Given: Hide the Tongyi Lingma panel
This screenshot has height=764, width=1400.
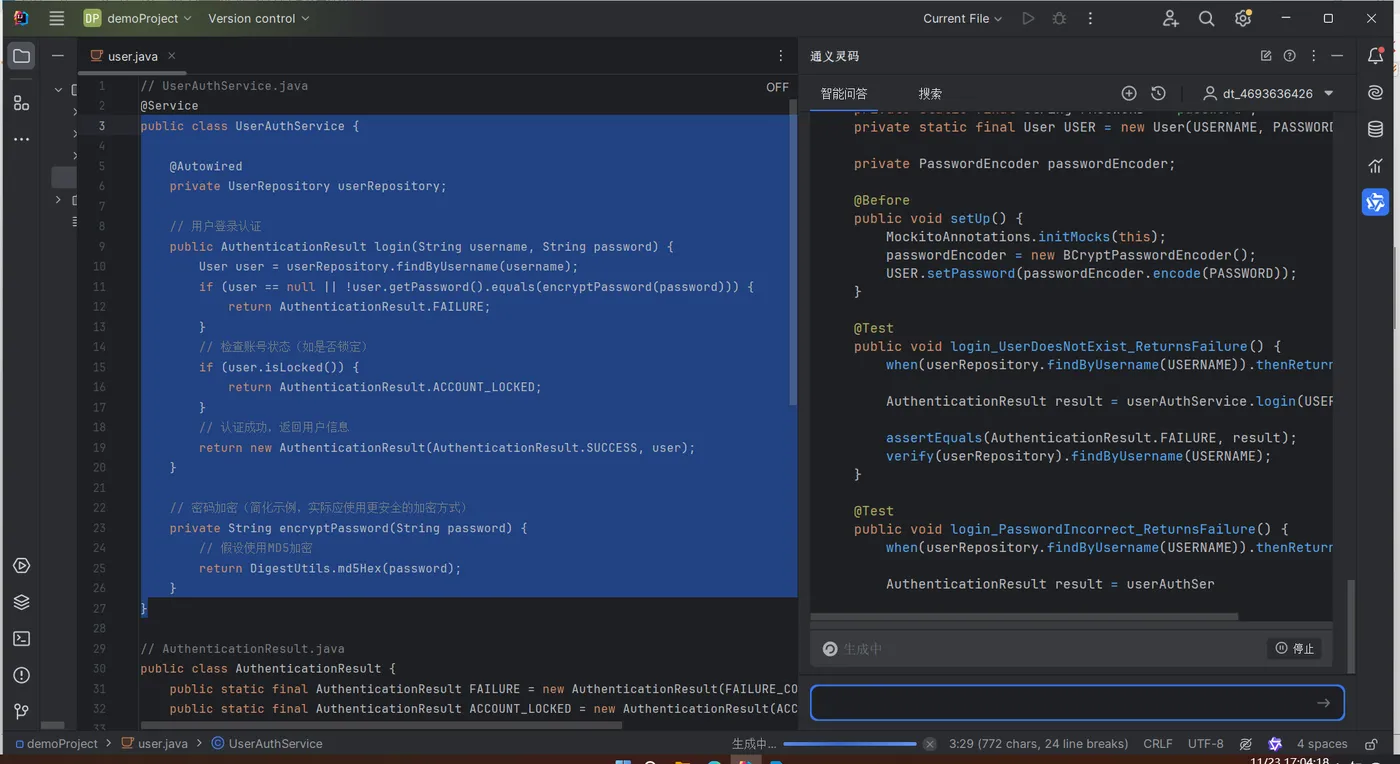Looking at the screenshot, I should [1337, 56].
